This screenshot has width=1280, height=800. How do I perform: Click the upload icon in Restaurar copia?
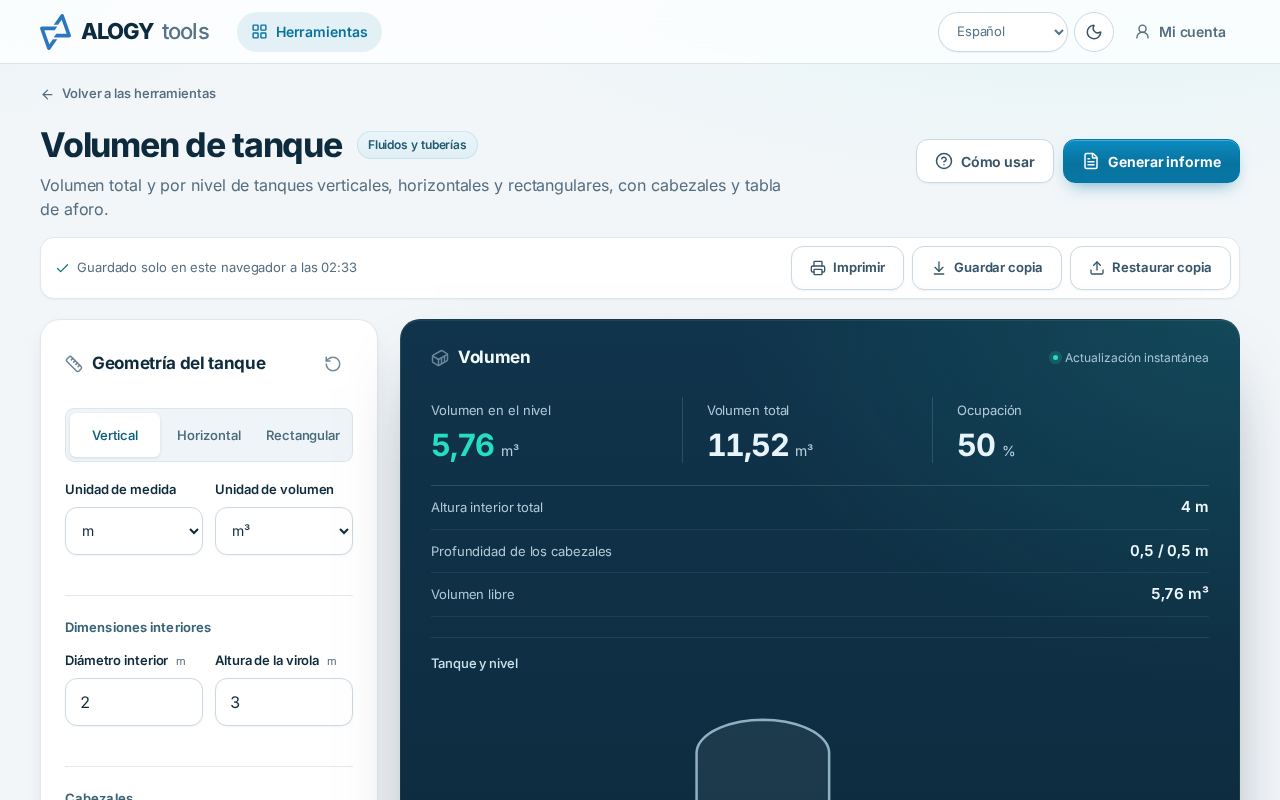point(1097,268)
